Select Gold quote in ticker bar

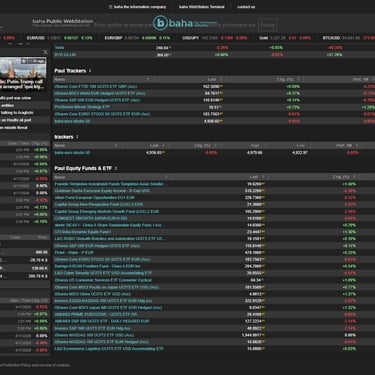[263, 38]
